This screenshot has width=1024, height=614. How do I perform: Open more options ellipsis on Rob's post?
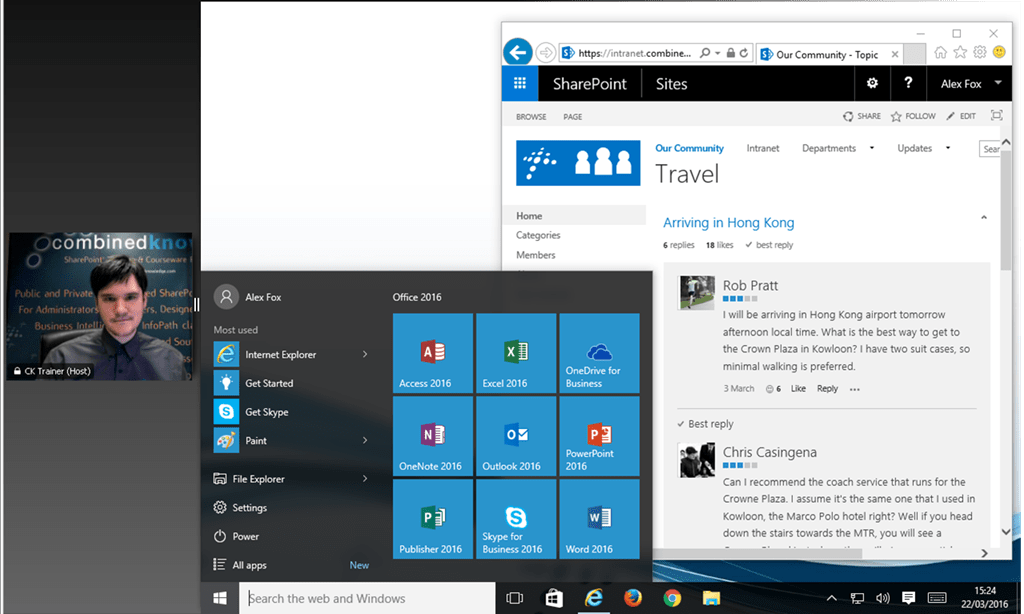855,389
